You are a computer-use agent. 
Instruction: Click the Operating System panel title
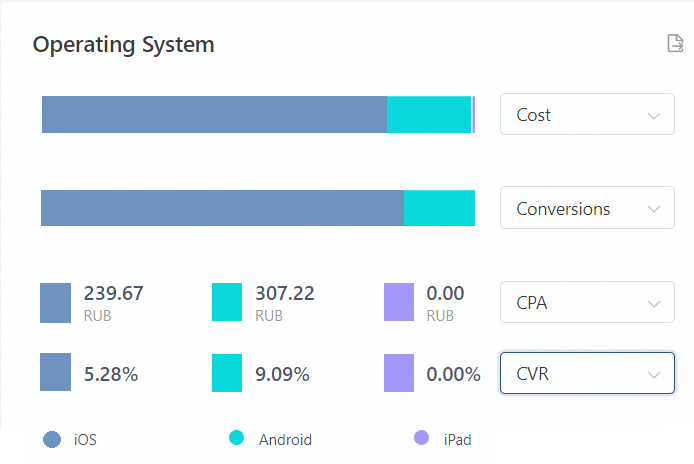point(124,45)
